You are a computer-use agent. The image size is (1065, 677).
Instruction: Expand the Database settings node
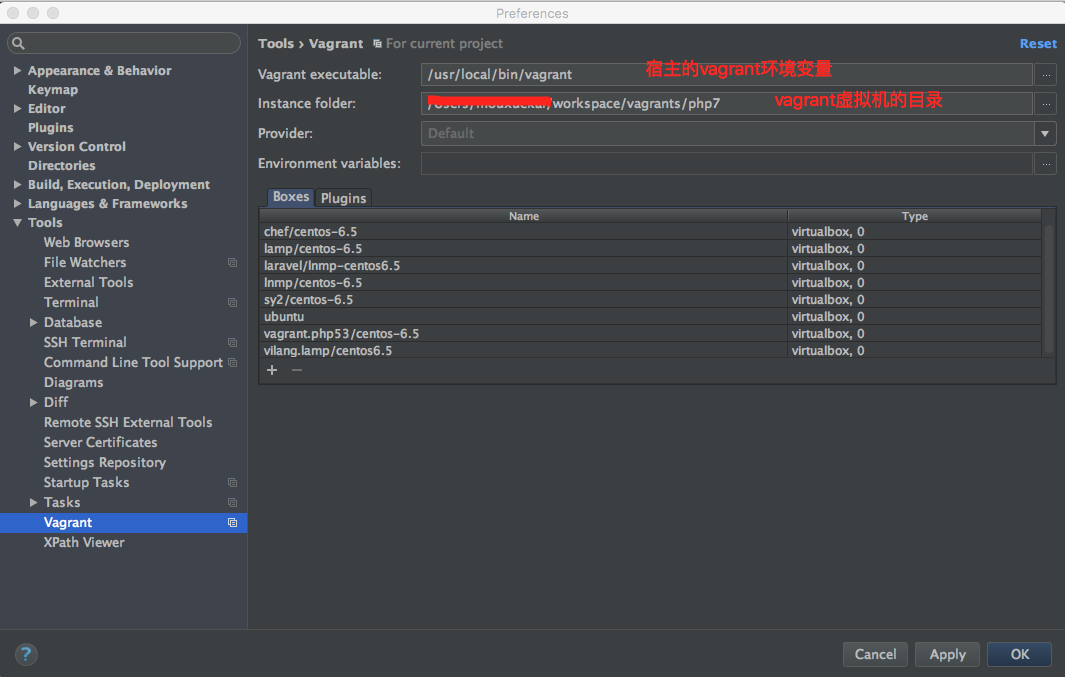pos(33,322)
